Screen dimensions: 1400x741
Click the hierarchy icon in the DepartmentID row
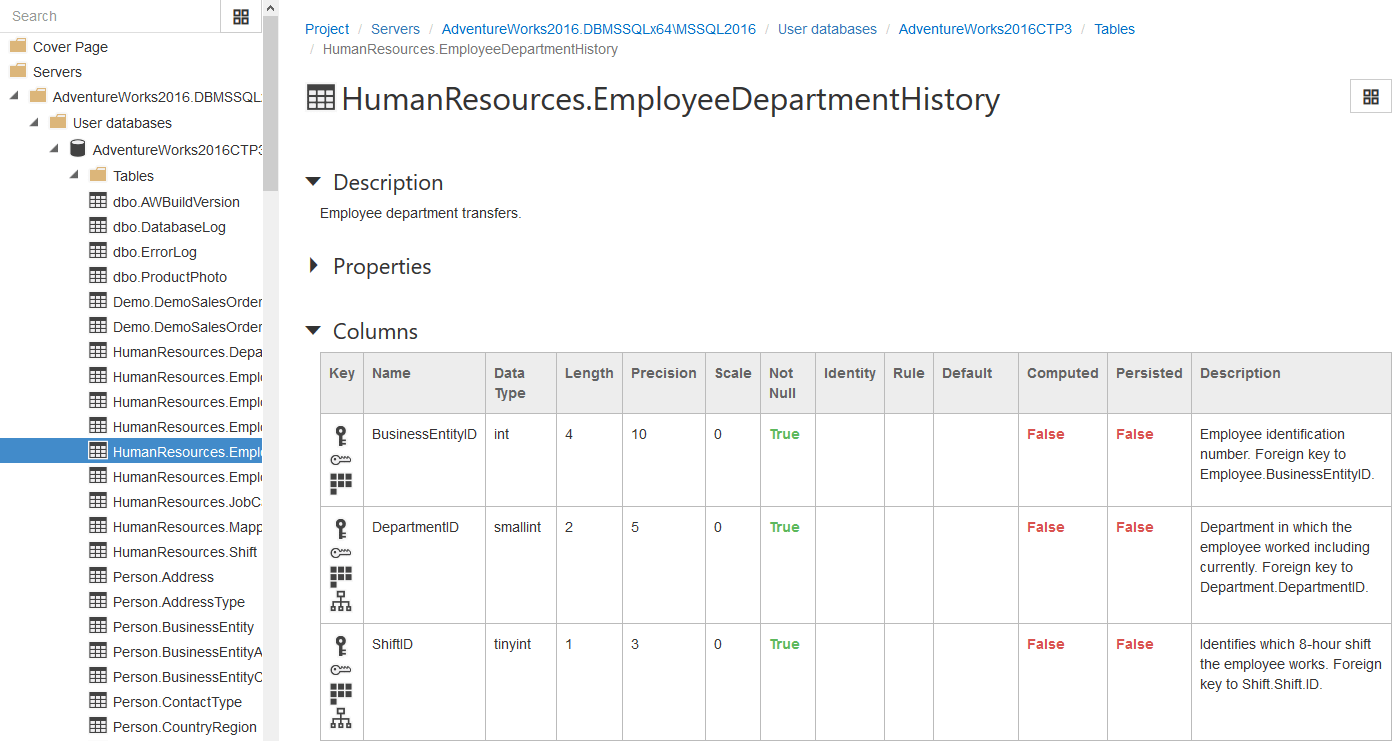coord(341,601)
